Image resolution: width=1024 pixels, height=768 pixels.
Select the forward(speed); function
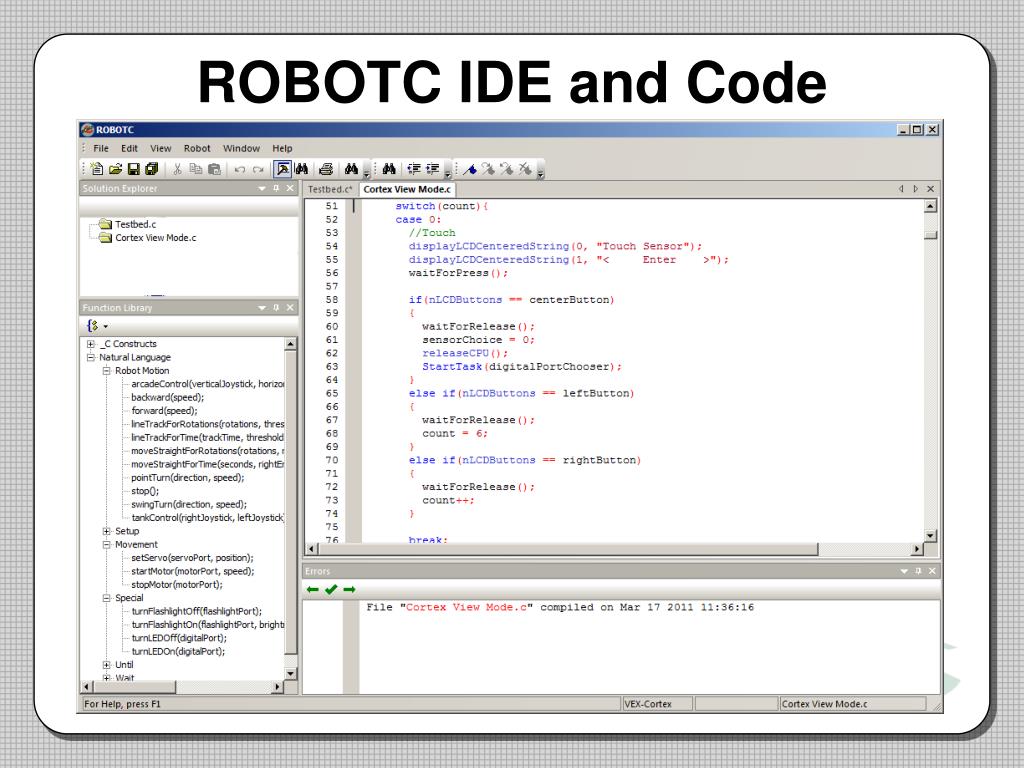(164, 411)
